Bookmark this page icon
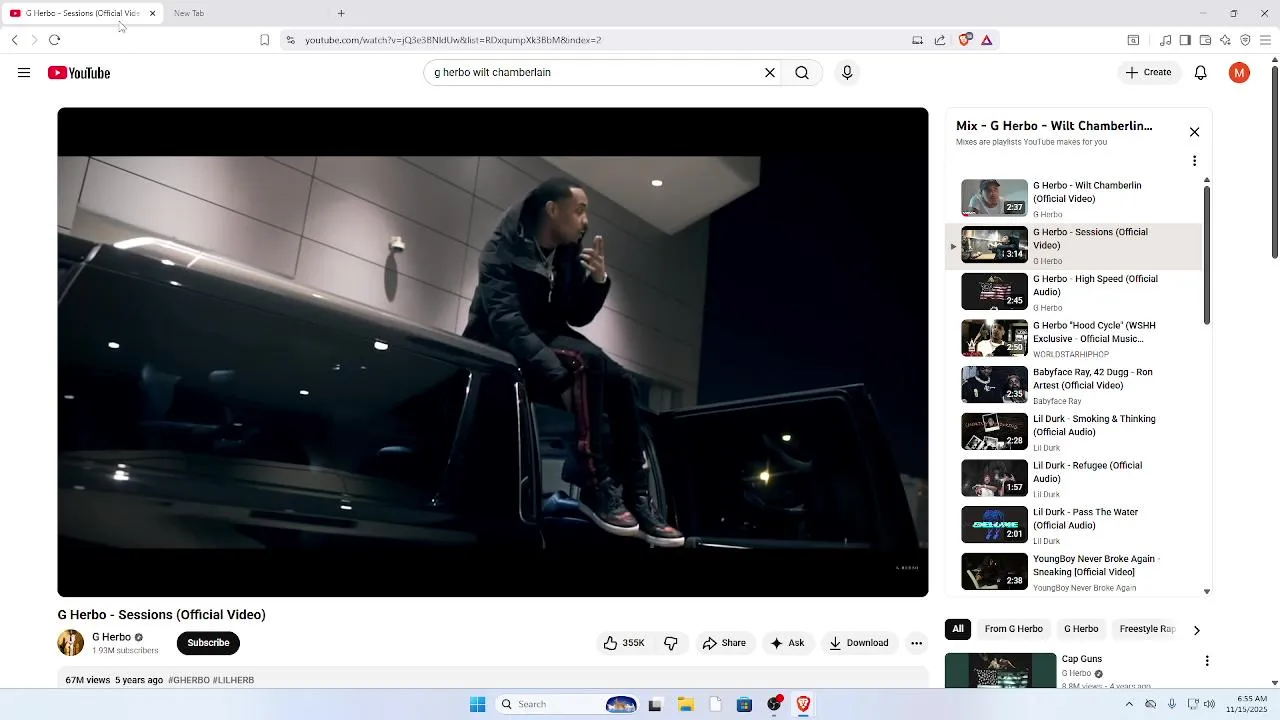 coord(264,40)
